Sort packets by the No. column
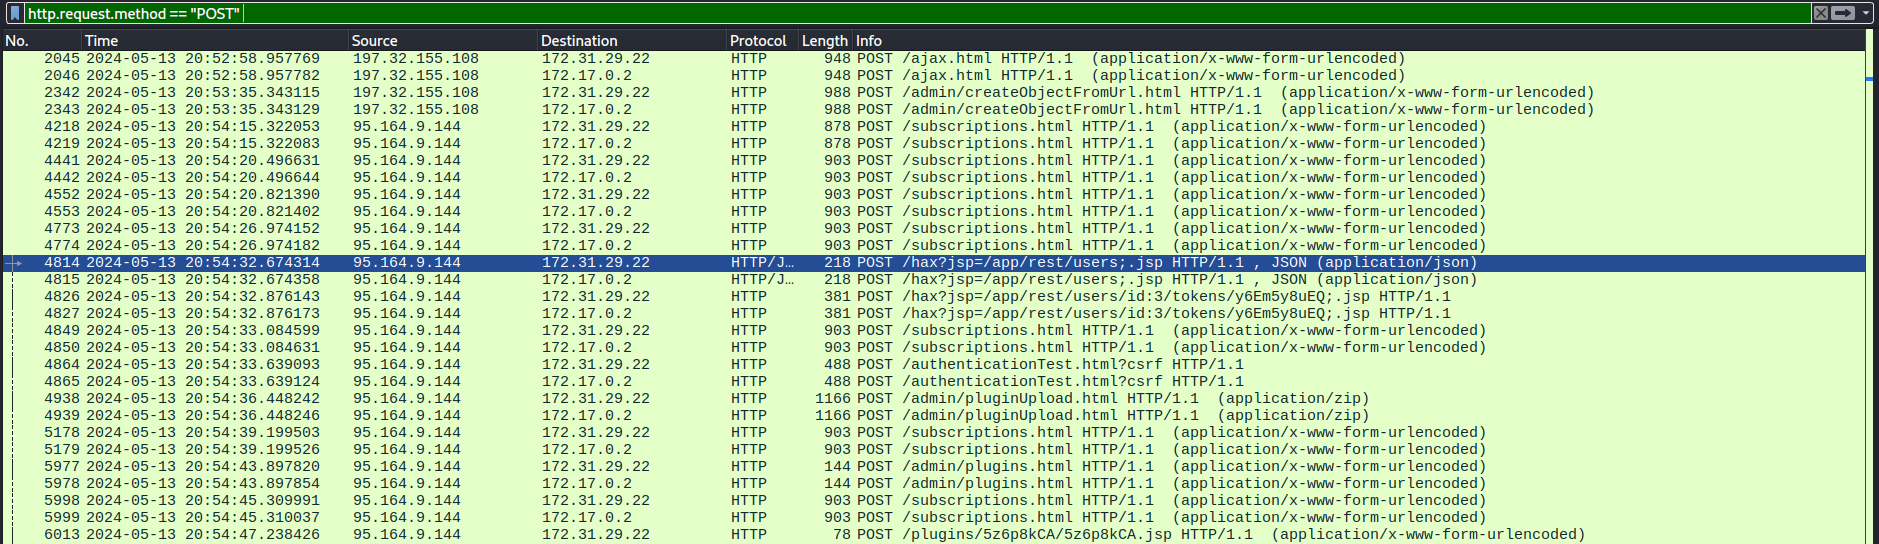Viewport: 1879px width, 544px height. click(x=40, y=41)
